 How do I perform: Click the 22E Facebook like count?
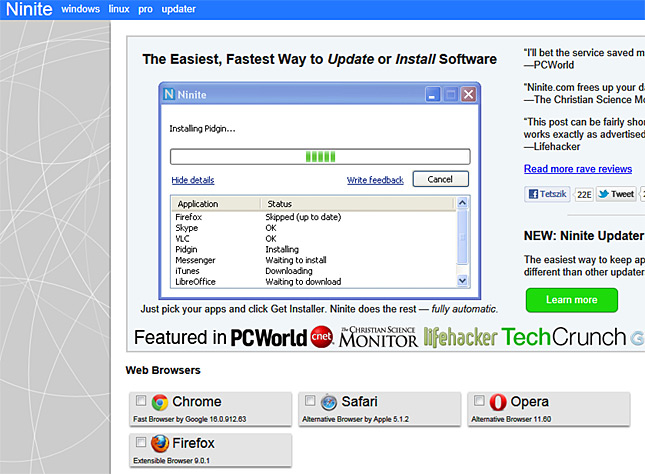(584, 194)
